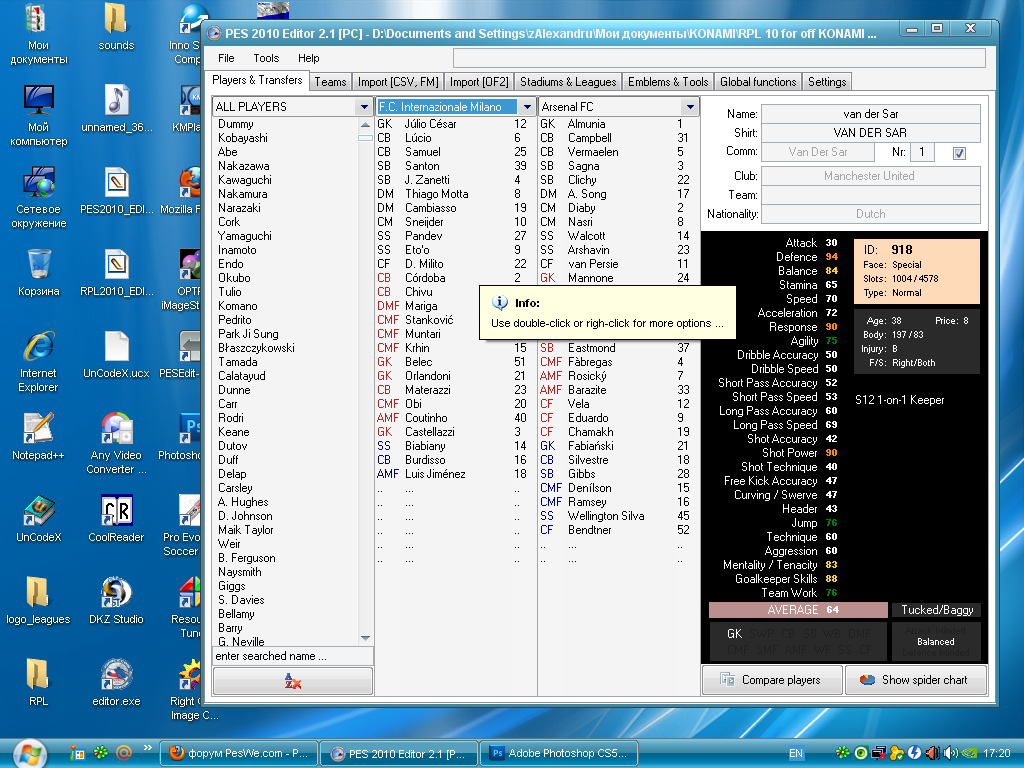Select Park Ji Sung in players list

248,334
